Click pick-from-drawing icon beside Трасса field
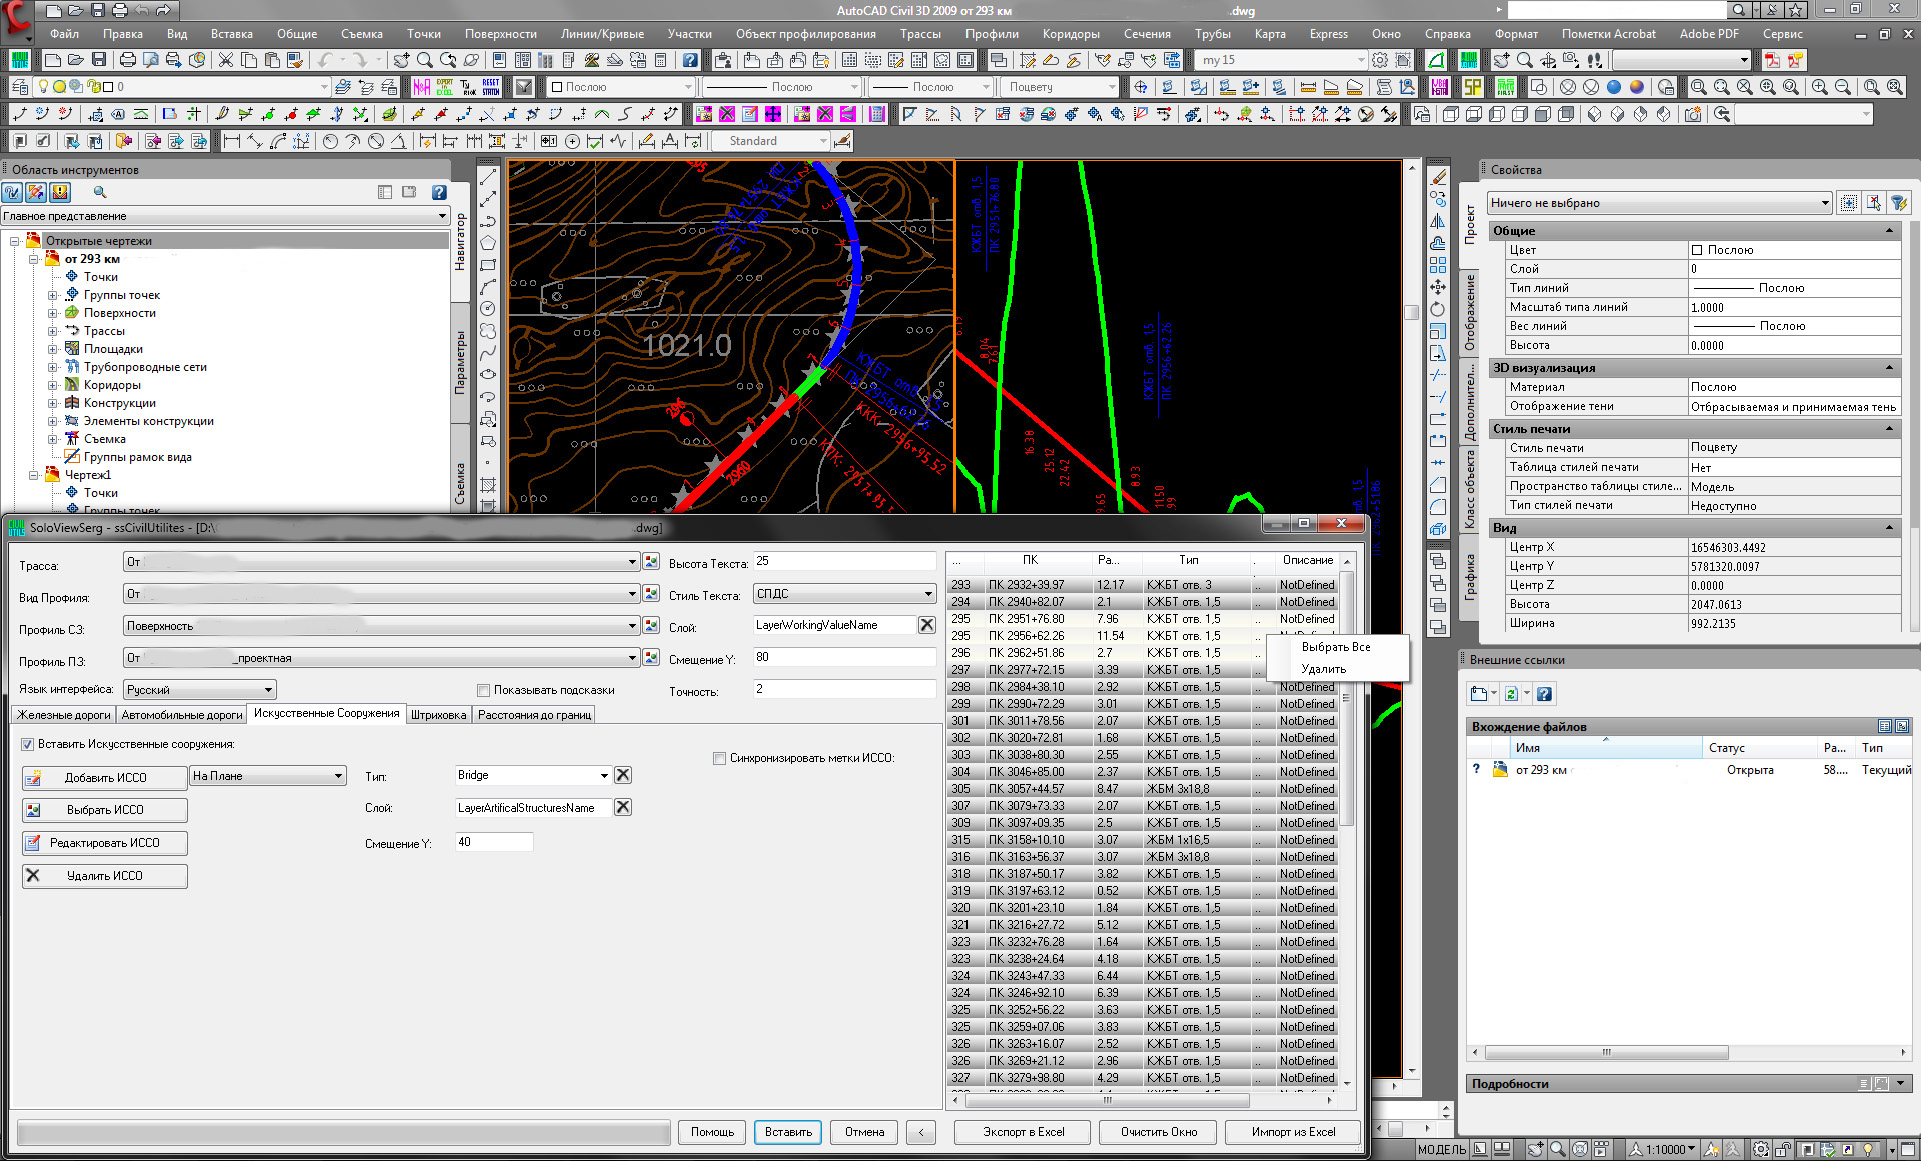The height and width of the screenshot is (1161, 1921). [651, 562]
